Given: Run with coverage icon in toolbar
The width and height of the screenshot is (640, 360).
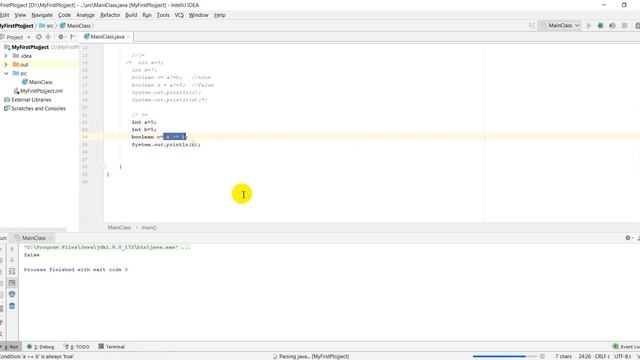Looking at the screenshot, I should pyautogui.click(x=612, y=26).
